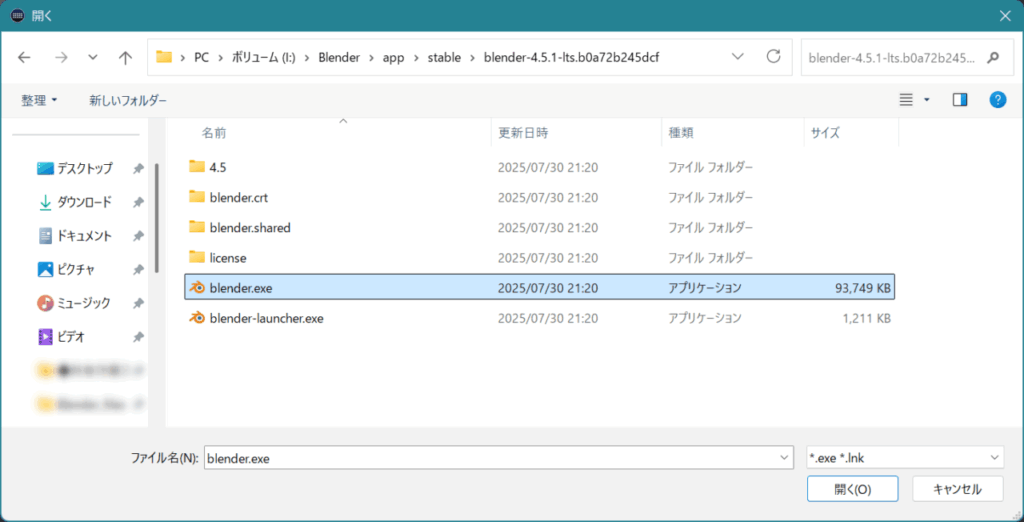Click 新しいフォルダー to create a folder

tap(128, 100)
